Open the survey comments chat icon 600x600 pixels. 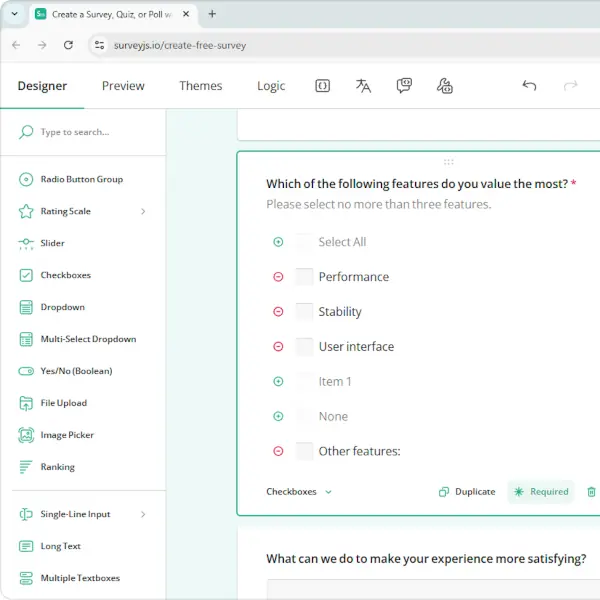coord(404,86)
